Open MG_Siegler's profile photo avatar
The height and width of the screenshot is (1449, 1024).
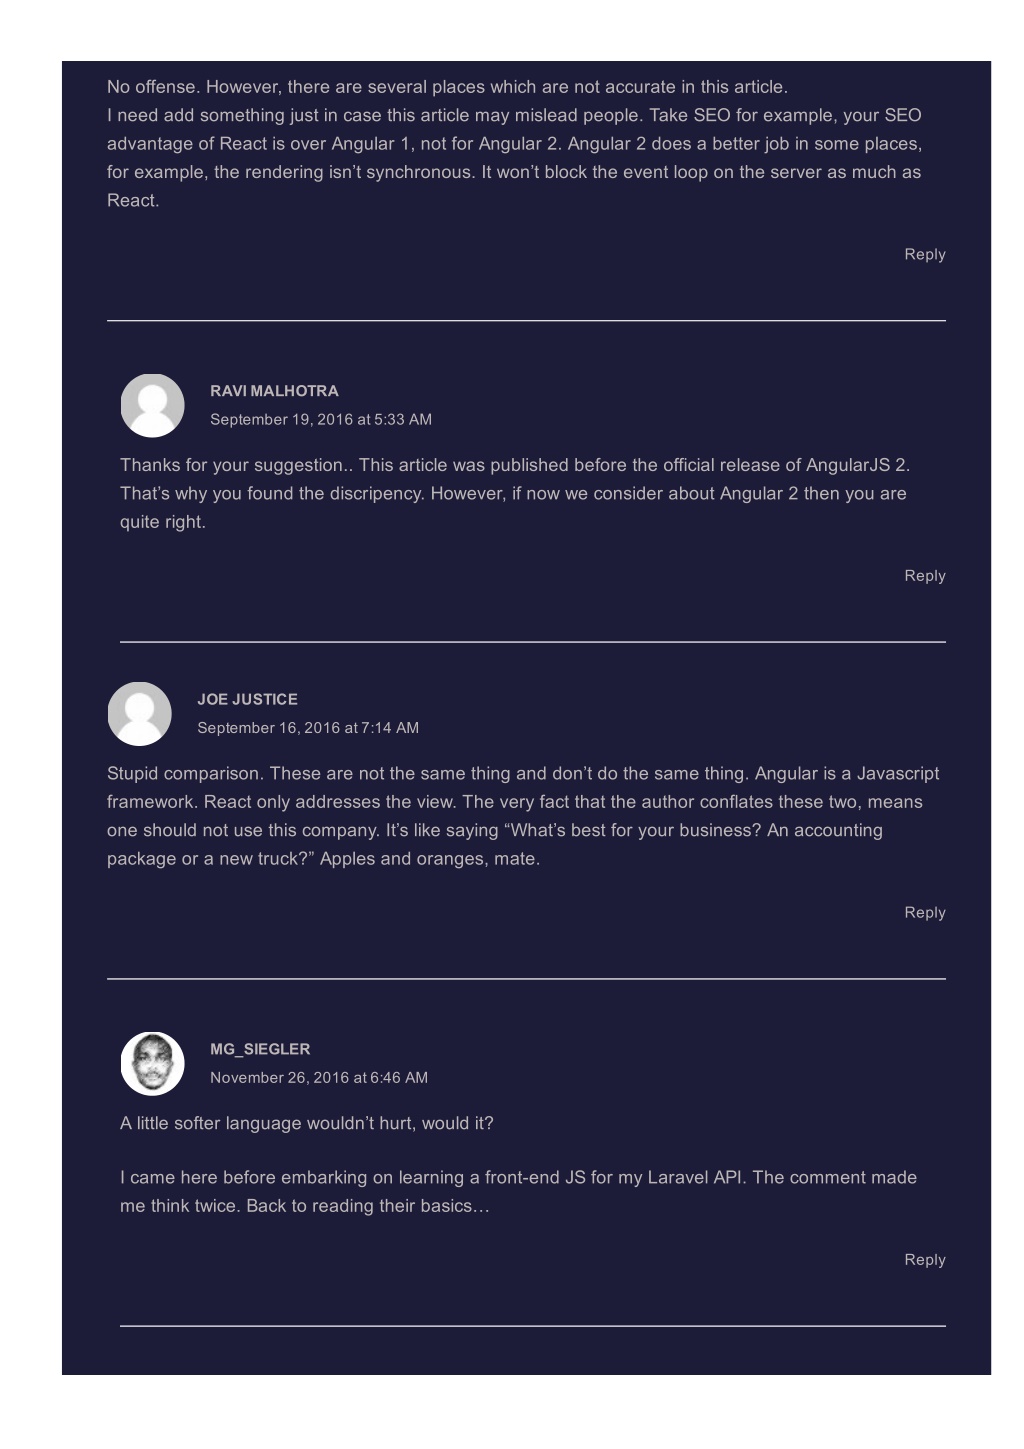pyautogui.click(x=152, y=1063)
